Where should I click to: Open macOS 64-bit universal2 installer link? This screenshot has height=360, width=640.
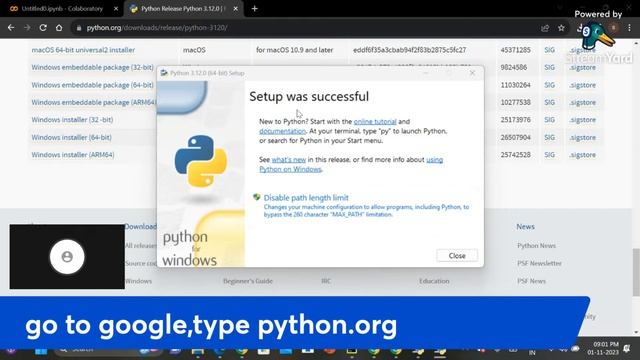pyautogui.click(x=83, y=50)
